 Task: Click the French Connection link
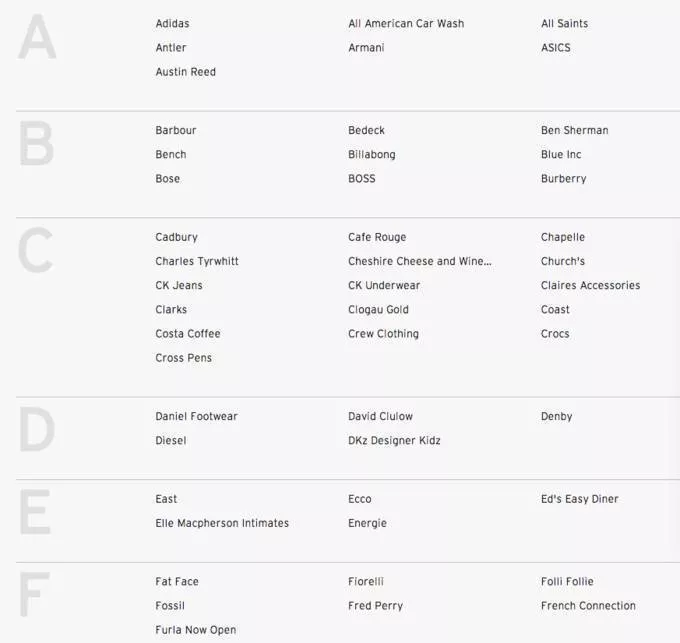click(588, 606)
